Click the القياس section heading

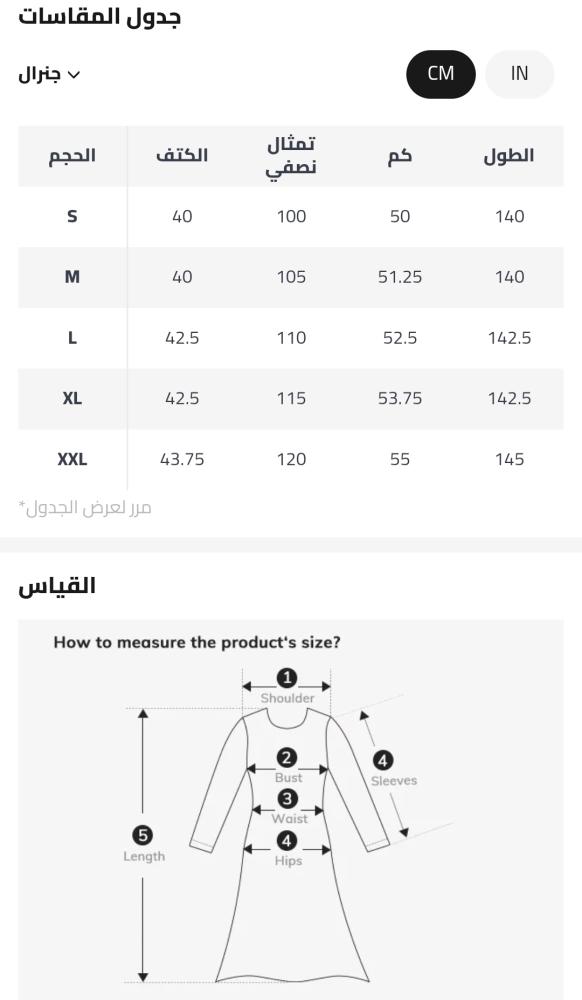click(x=57, y=586)
